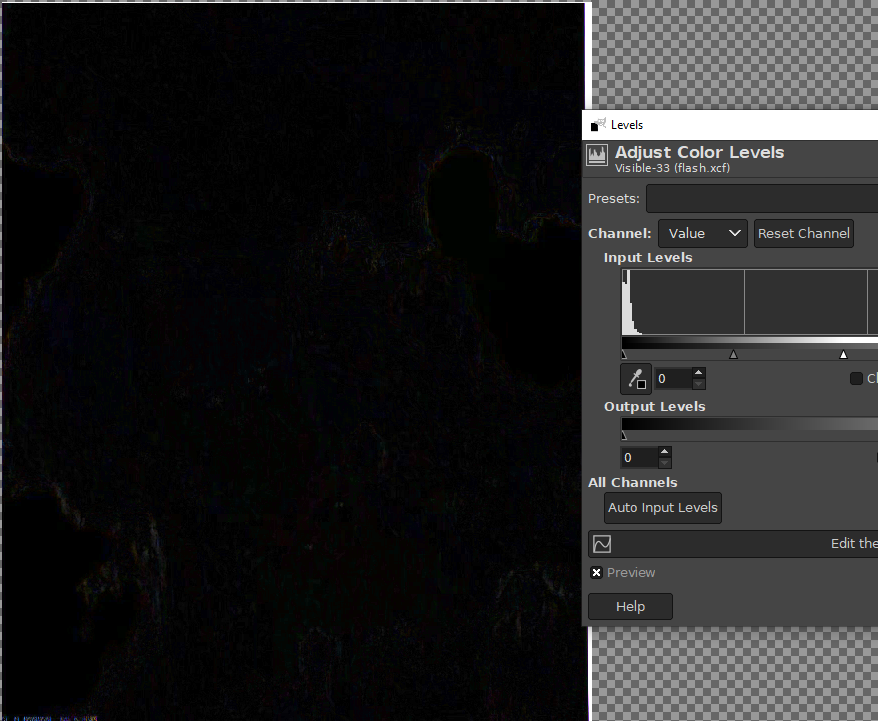Click the input levels histogram area
The width and height of the screenshot is (878, 721).
point(749,302)
